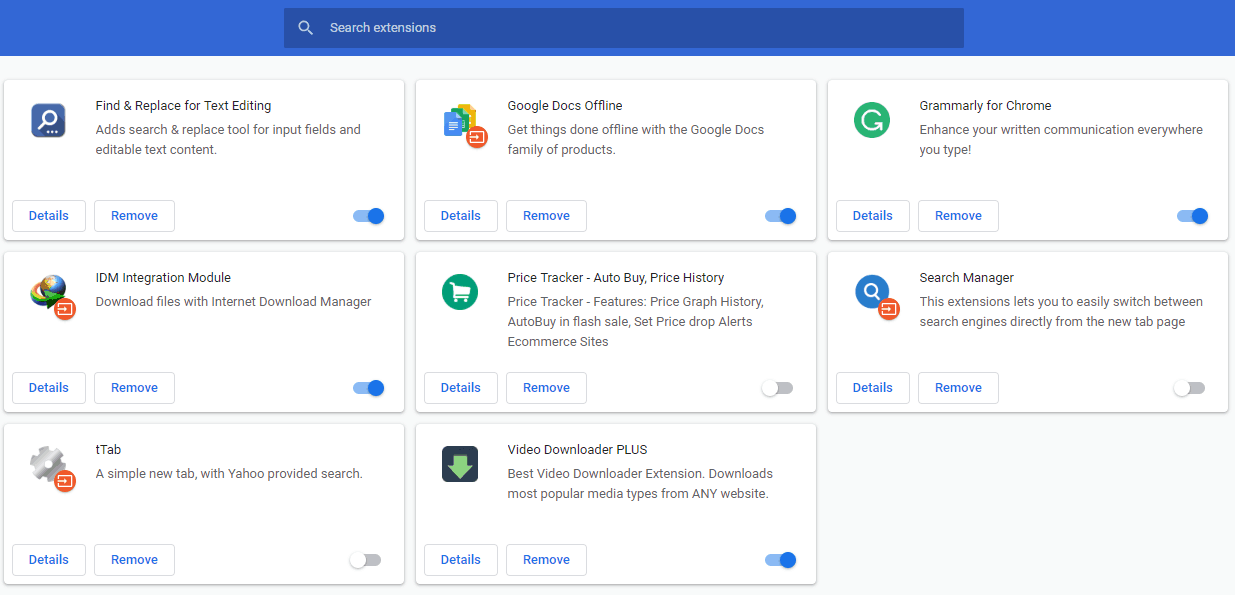Remove Google Docs Offline extension
The width and height of the screenshot is (1235, 595).
pyautogui.click(x=546, y=216)
